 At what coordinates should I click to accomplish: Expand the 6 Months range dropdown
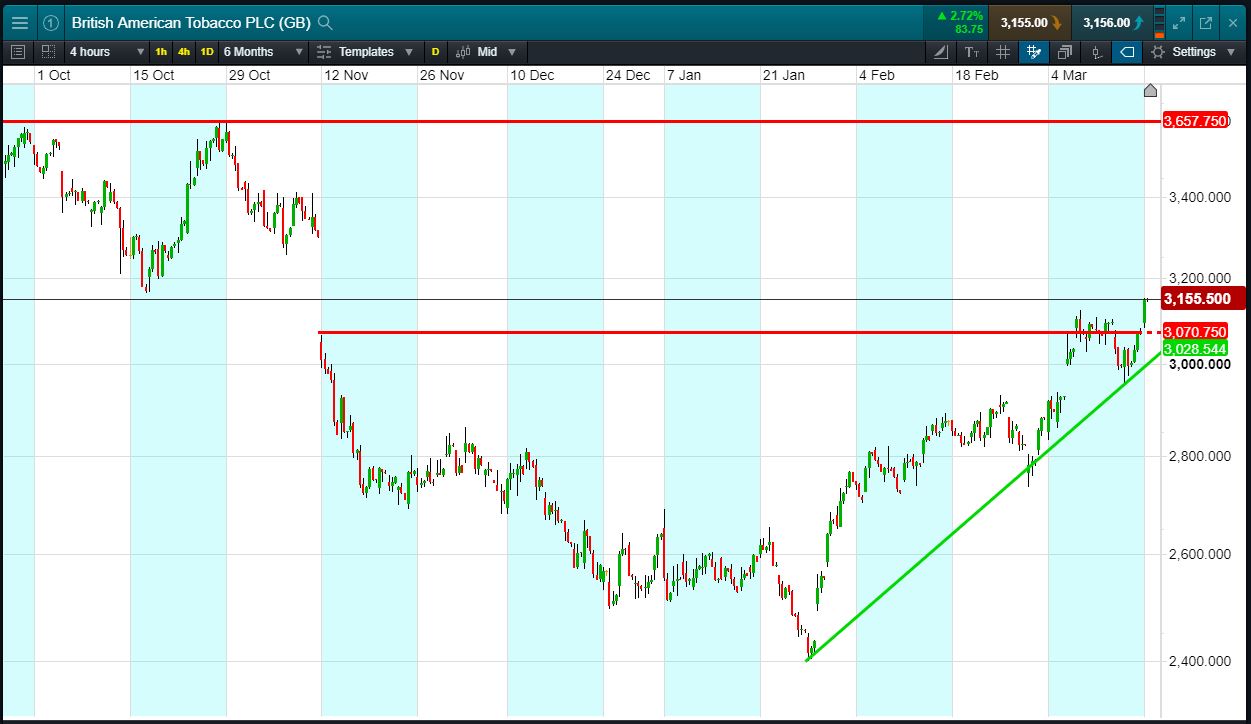[263, 52]
